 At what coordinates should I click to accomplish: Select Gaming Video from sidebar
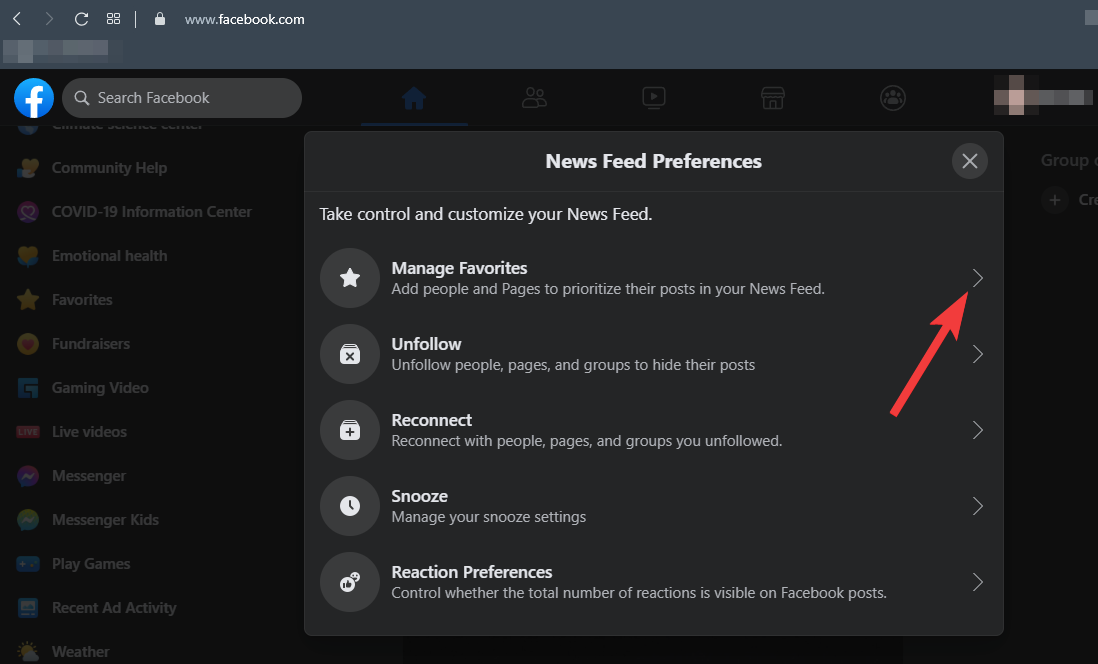coord(99,388)
